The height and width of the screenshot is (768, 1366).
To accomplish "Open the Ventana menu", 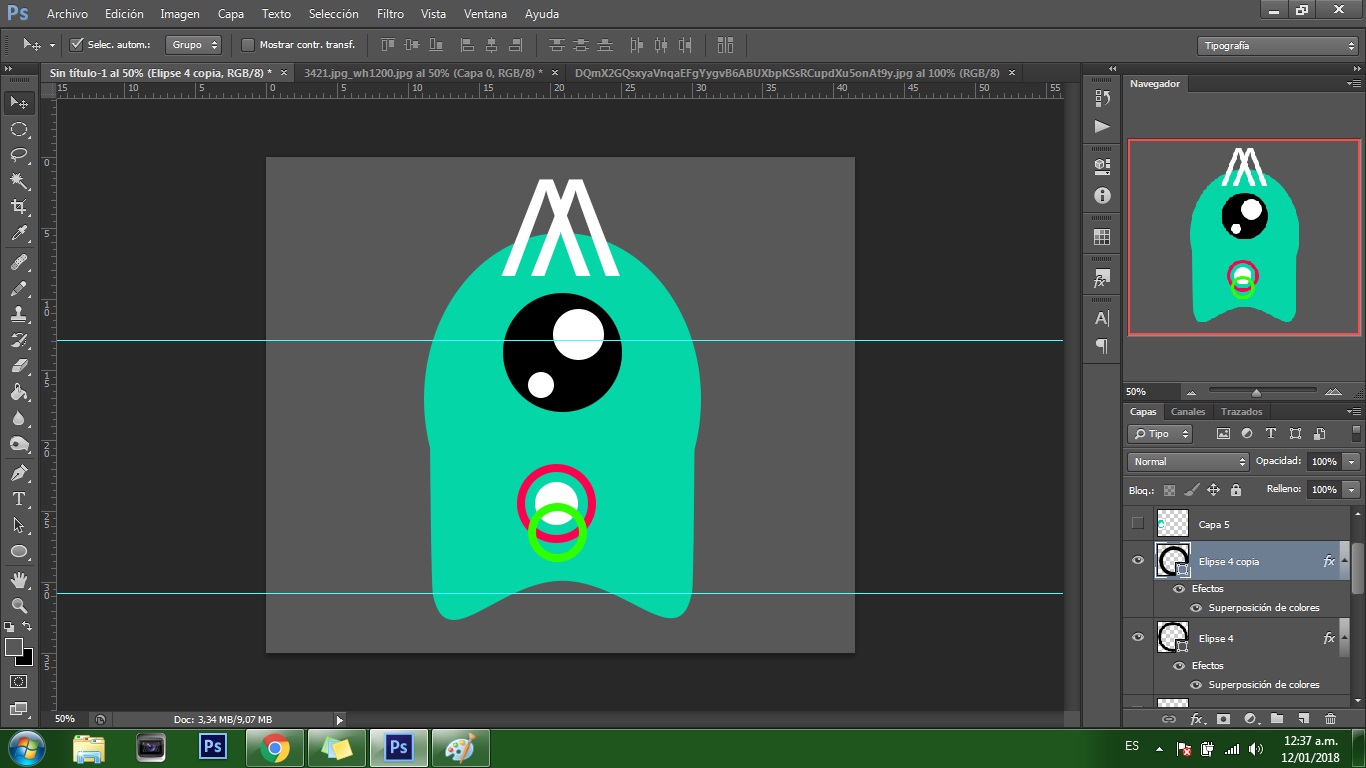I will [485, 14].
